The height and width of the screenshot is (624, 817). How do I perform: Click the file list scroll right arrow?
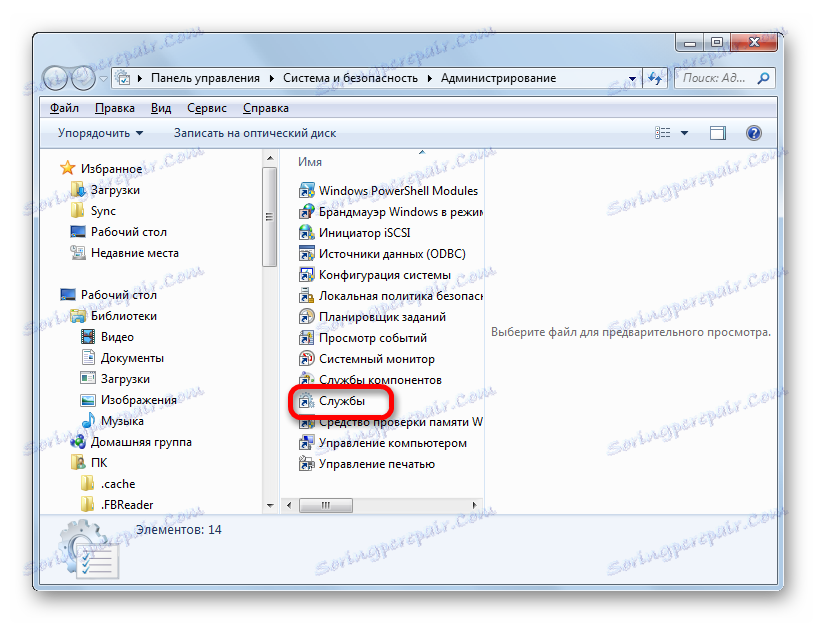coord(474,505)
